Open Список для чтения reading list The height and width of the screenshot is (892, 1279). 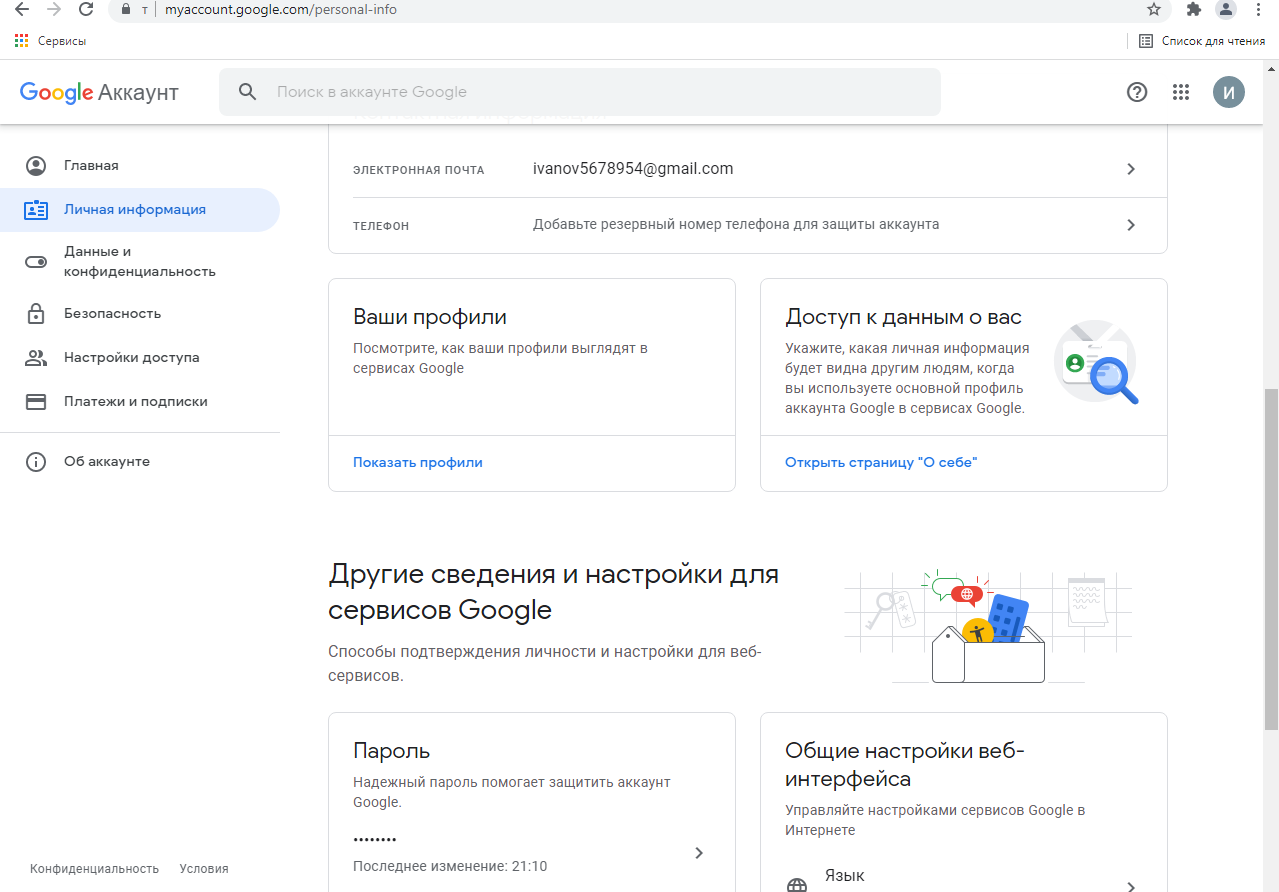coord(1203,41)
